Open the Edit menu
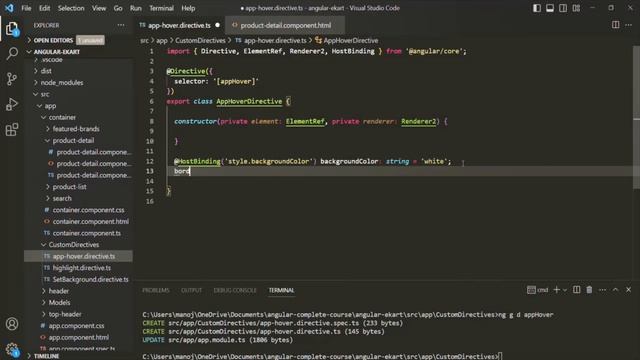 pyautogui.click(x=44, y=8)
